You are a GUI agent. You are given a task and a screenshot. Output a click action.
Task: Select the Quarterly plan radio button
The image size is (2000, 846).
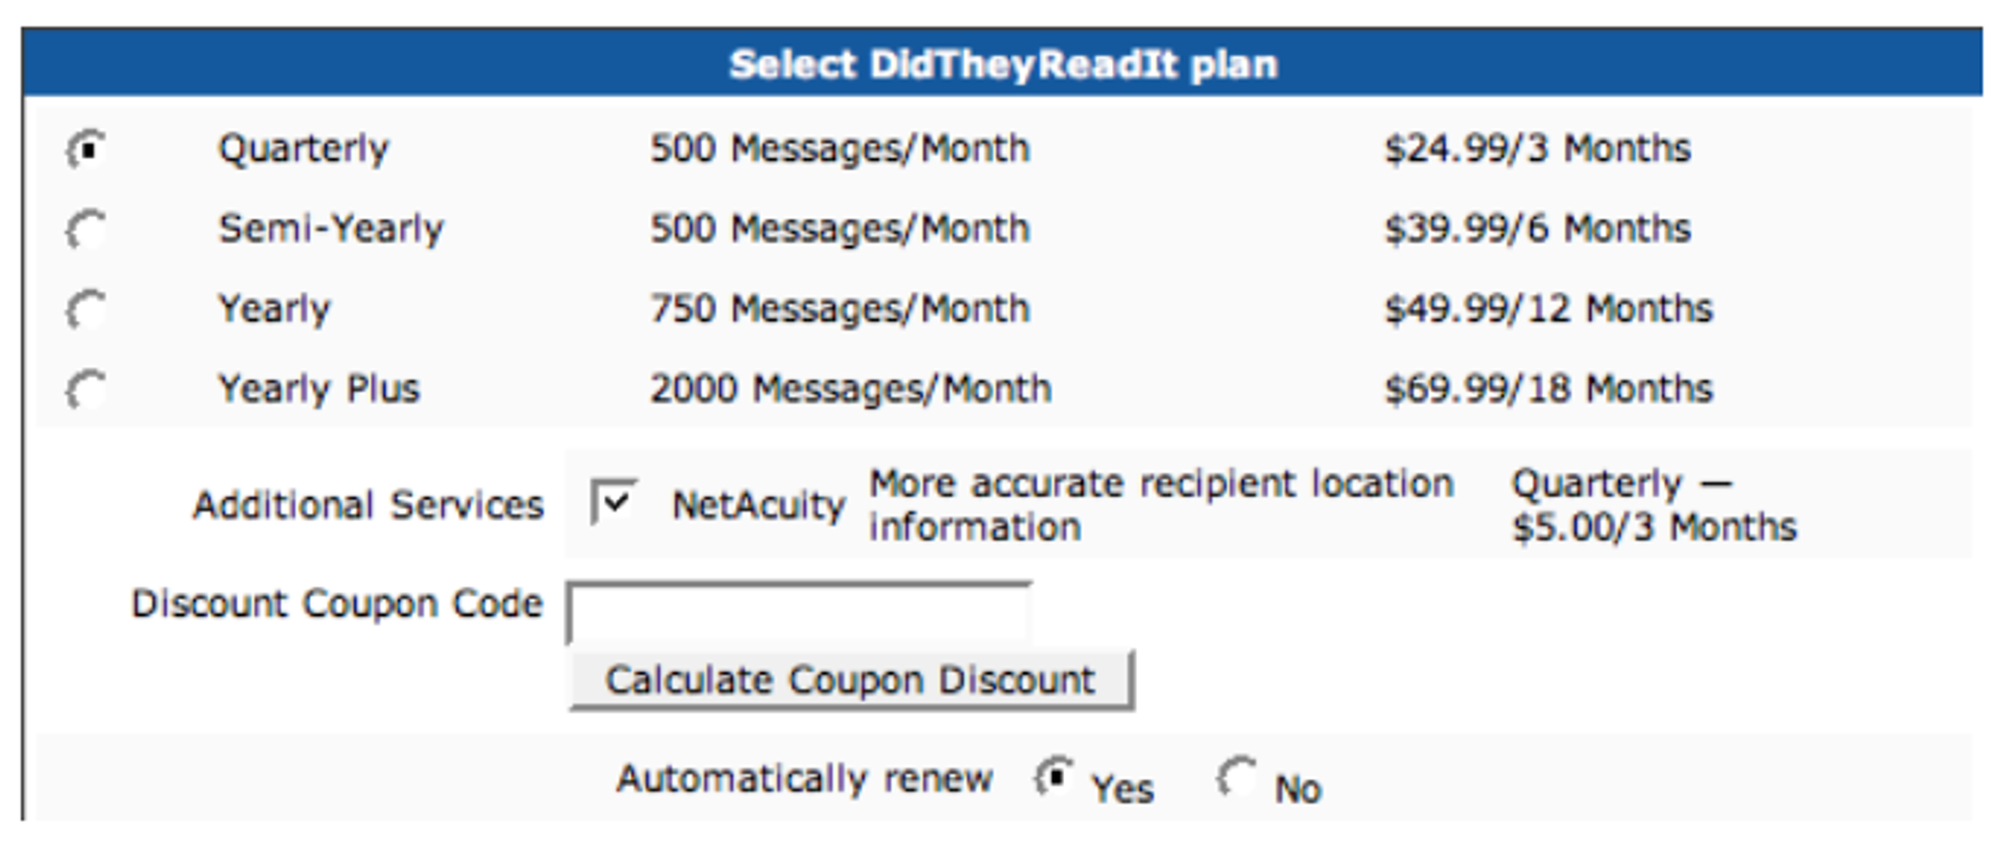[x=87, y=150]
